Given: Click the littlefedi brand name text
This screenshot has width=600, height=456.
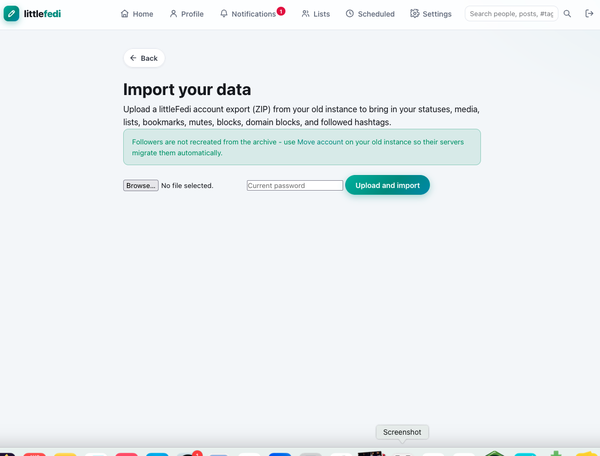Looking at the screenshot, I should tap(42, 14).
